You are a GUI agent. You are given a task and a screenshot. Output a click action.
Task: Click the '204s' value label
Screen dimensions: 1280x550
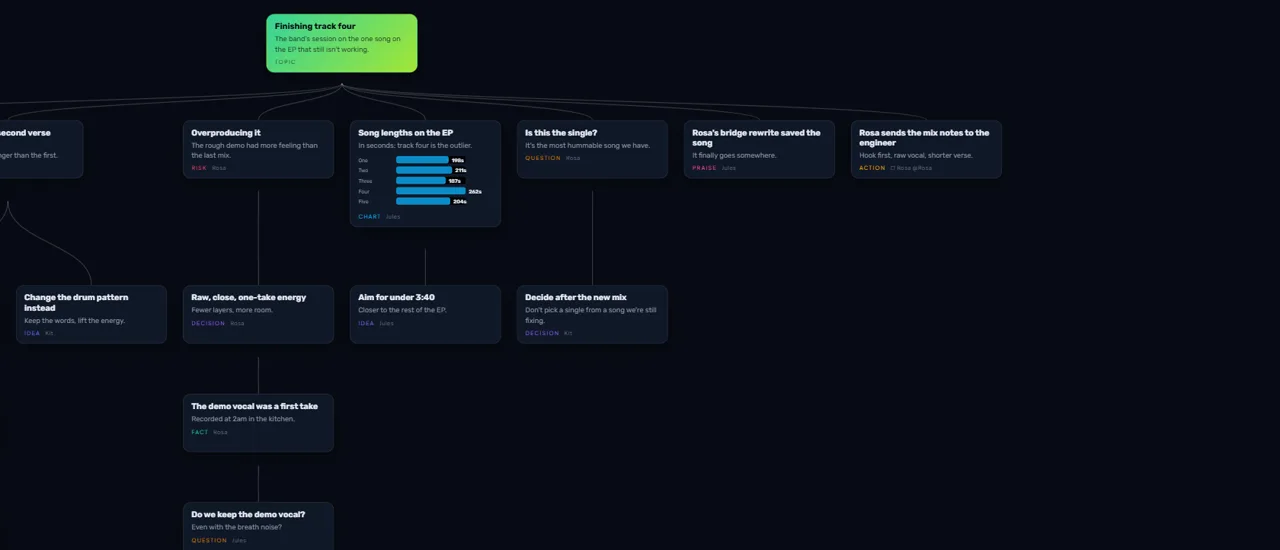(x=459, y=201)
